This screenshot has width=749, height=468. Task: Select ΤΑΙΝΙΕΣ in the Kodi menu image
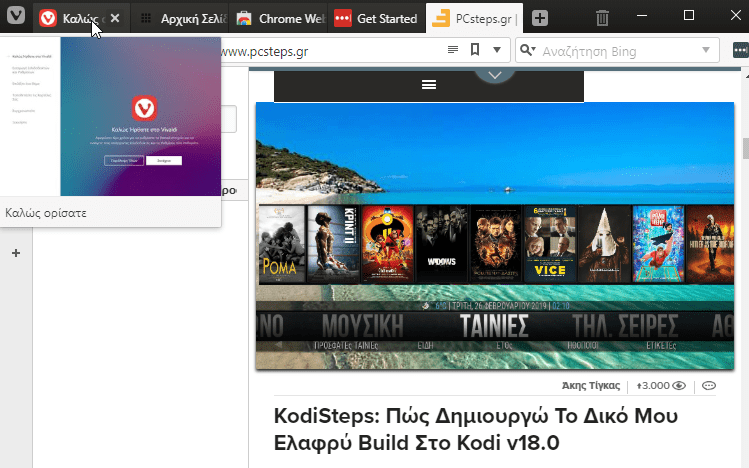[x=494, y=326]
